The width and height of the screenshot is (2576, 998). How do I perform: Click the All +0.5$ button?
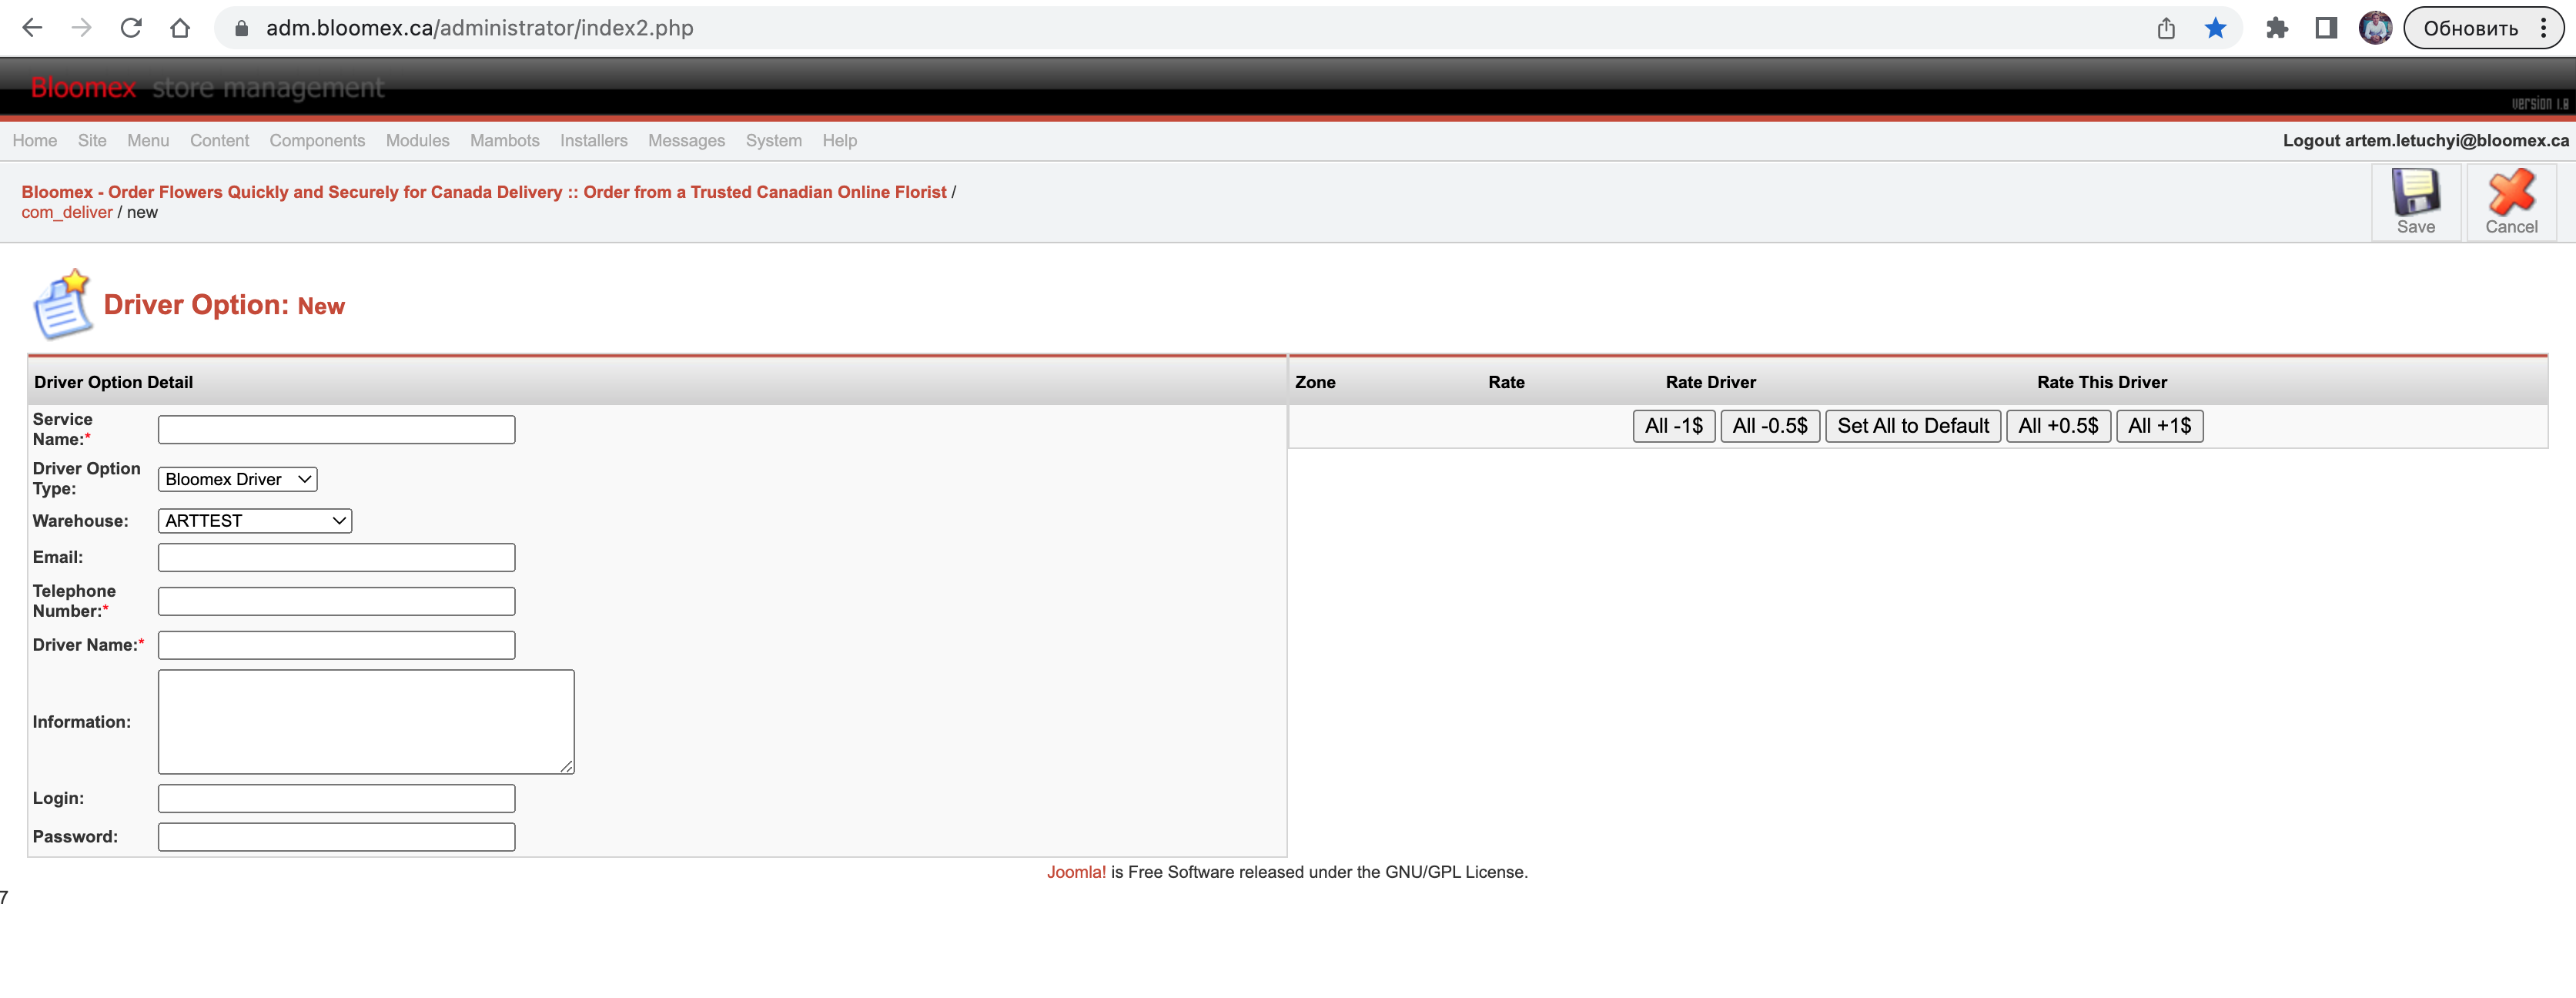[2058, 426]
